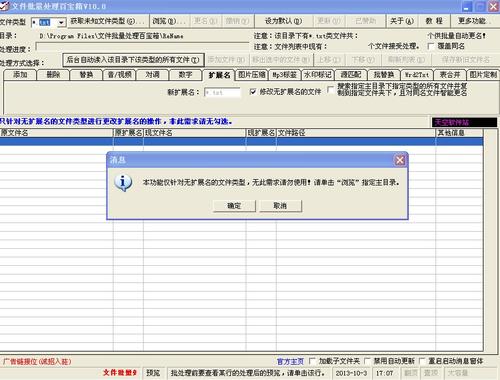Click the 现扩展名 column header
Viewport: 500px width, 380px height.
261,133
